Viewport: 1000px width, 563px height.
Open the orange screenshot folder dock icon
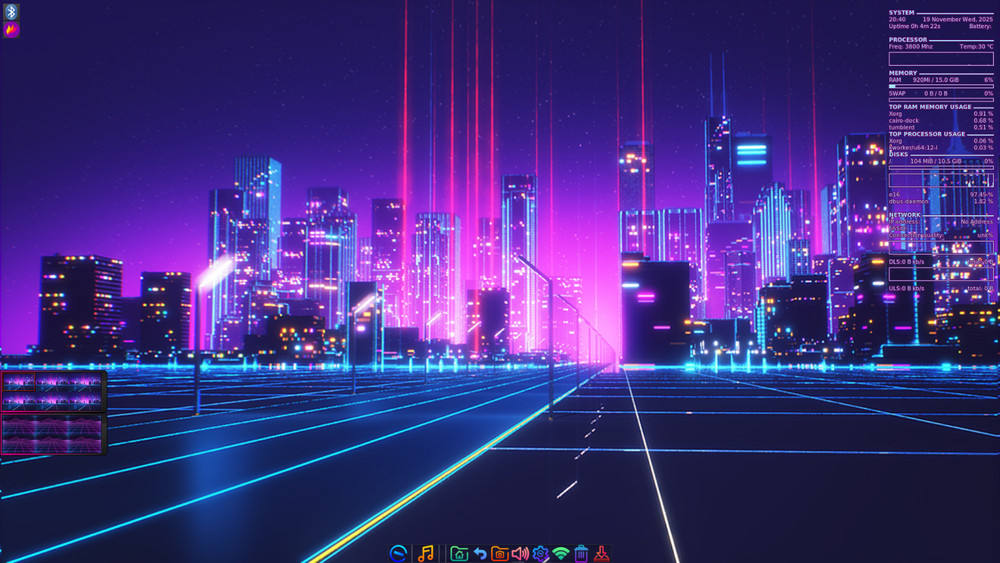(500, 553)
